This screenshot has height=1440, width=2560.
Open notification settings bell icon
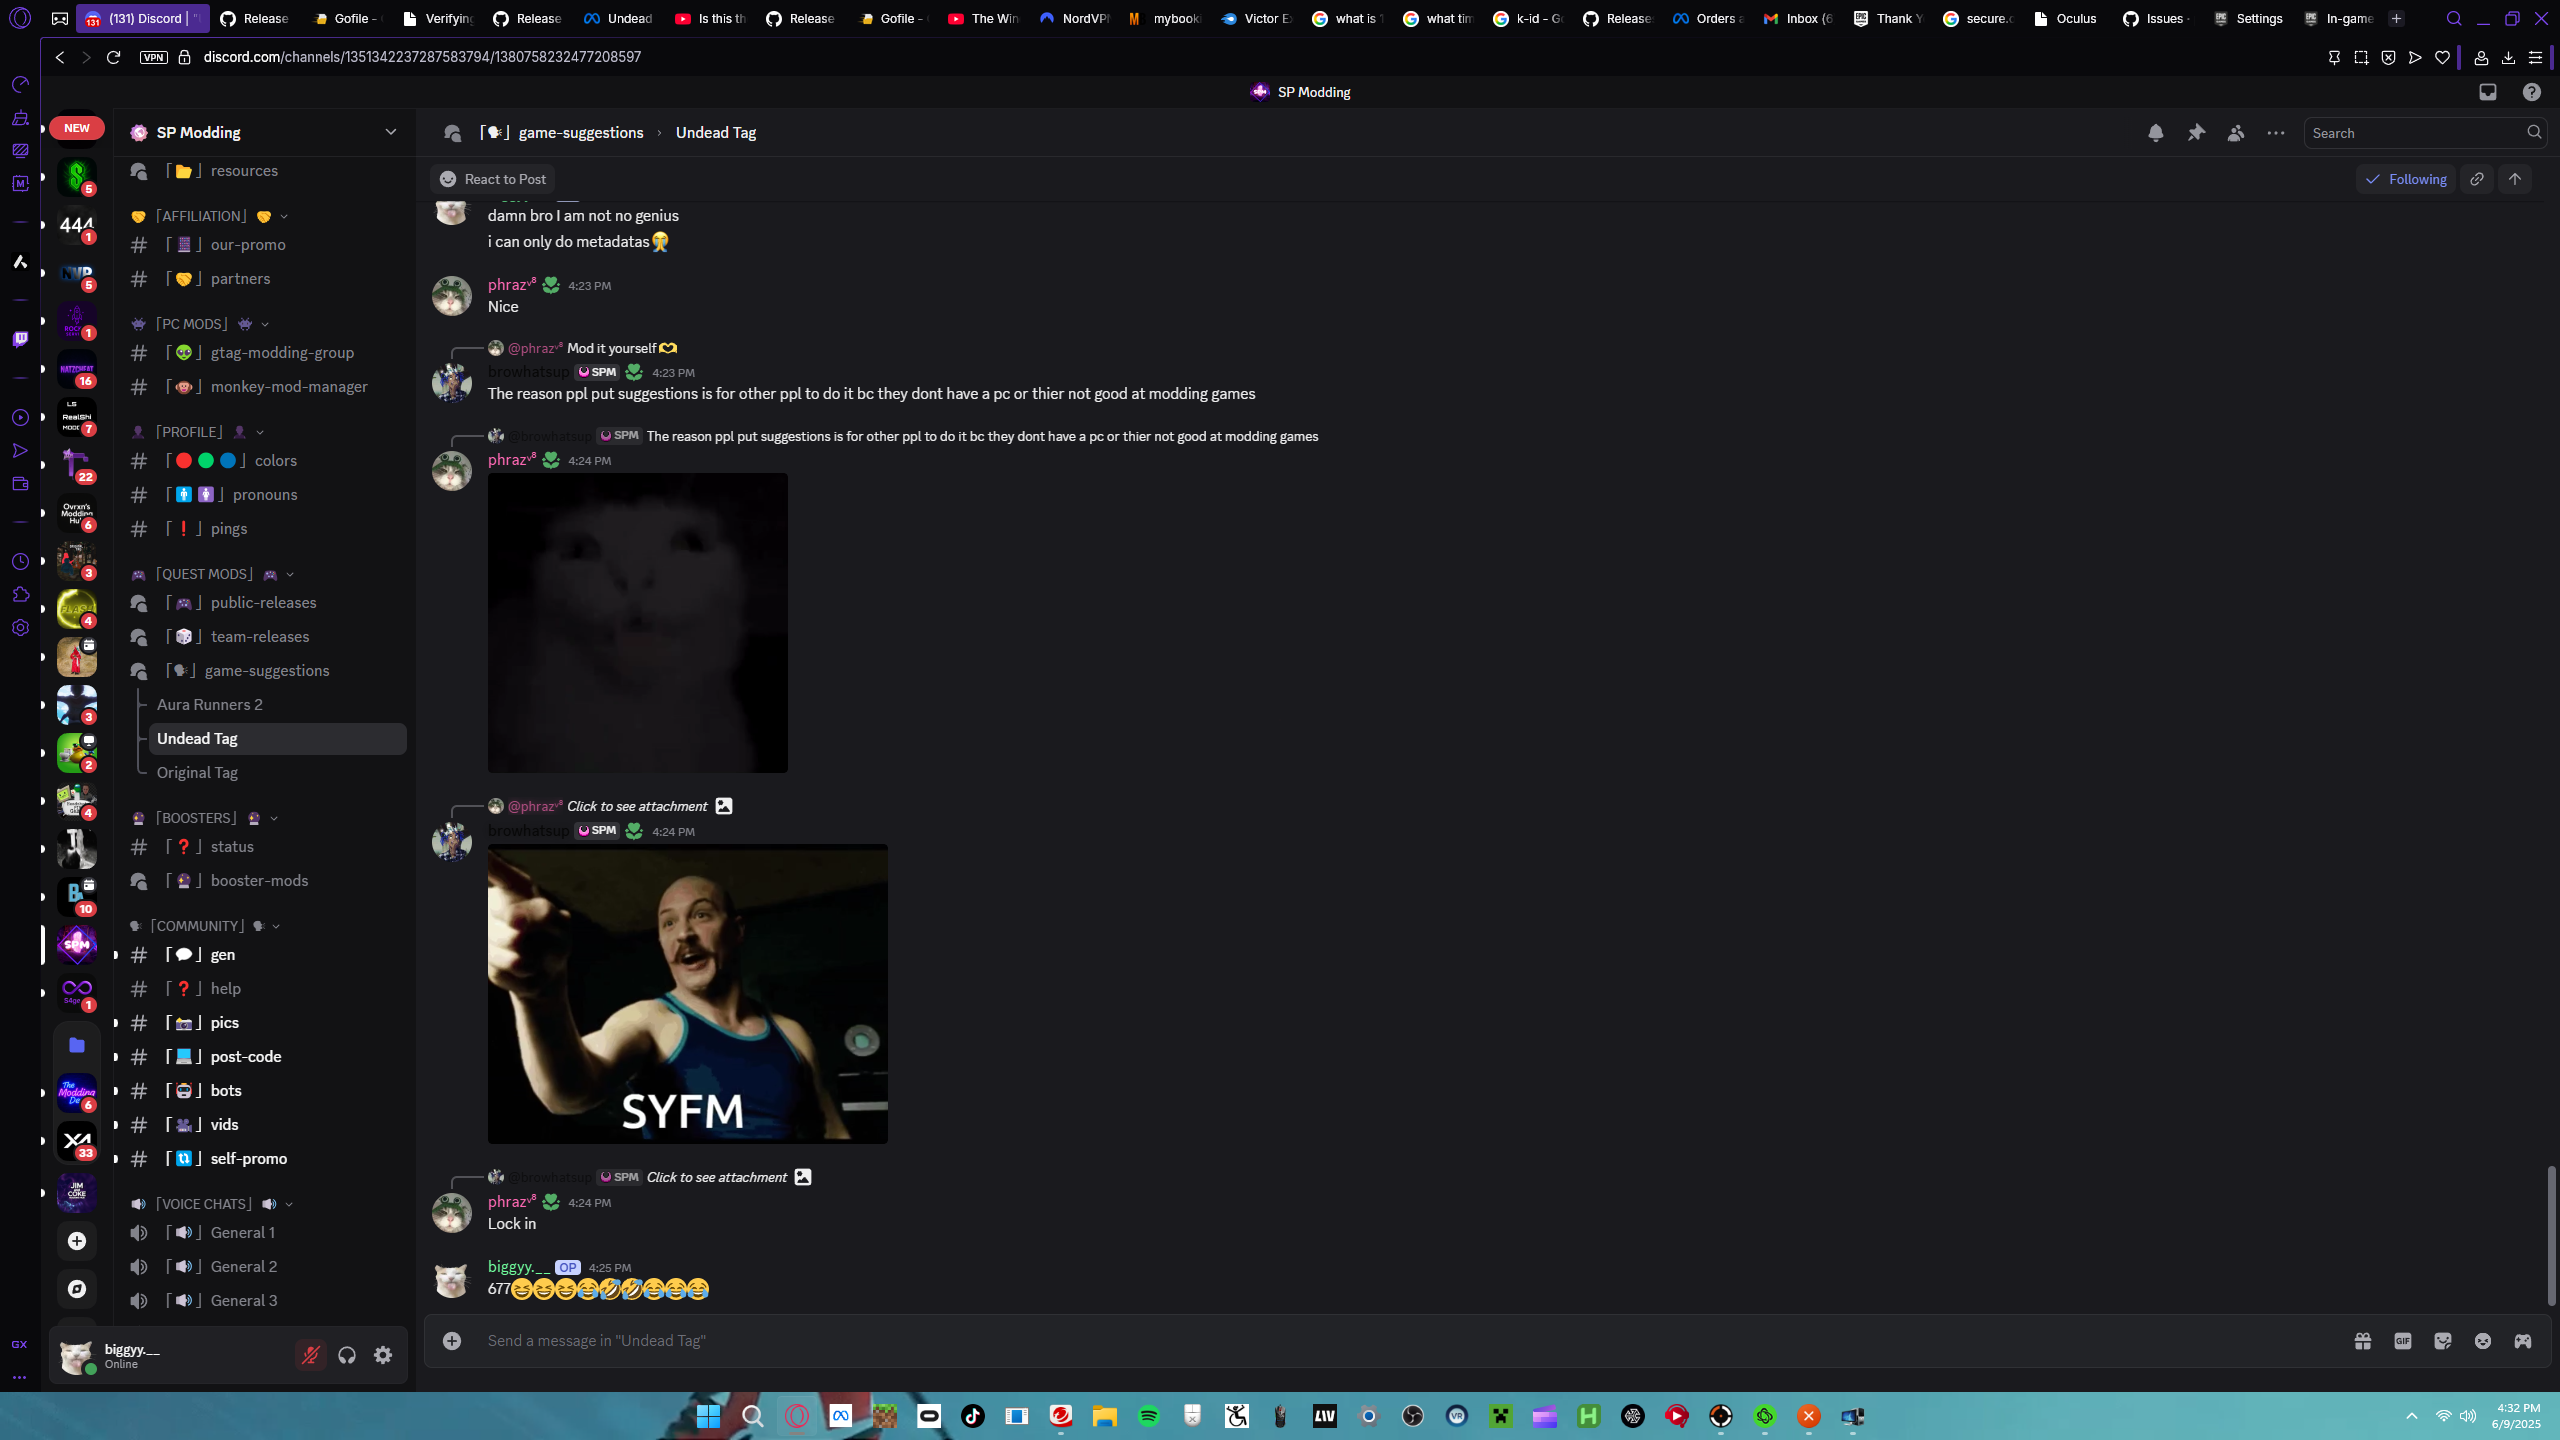click(2155, 133)
